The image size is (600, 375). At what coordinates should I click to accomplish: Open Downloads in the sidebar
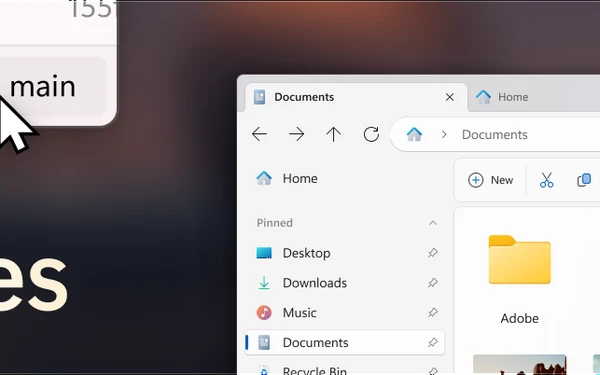(x=344, y=283)
